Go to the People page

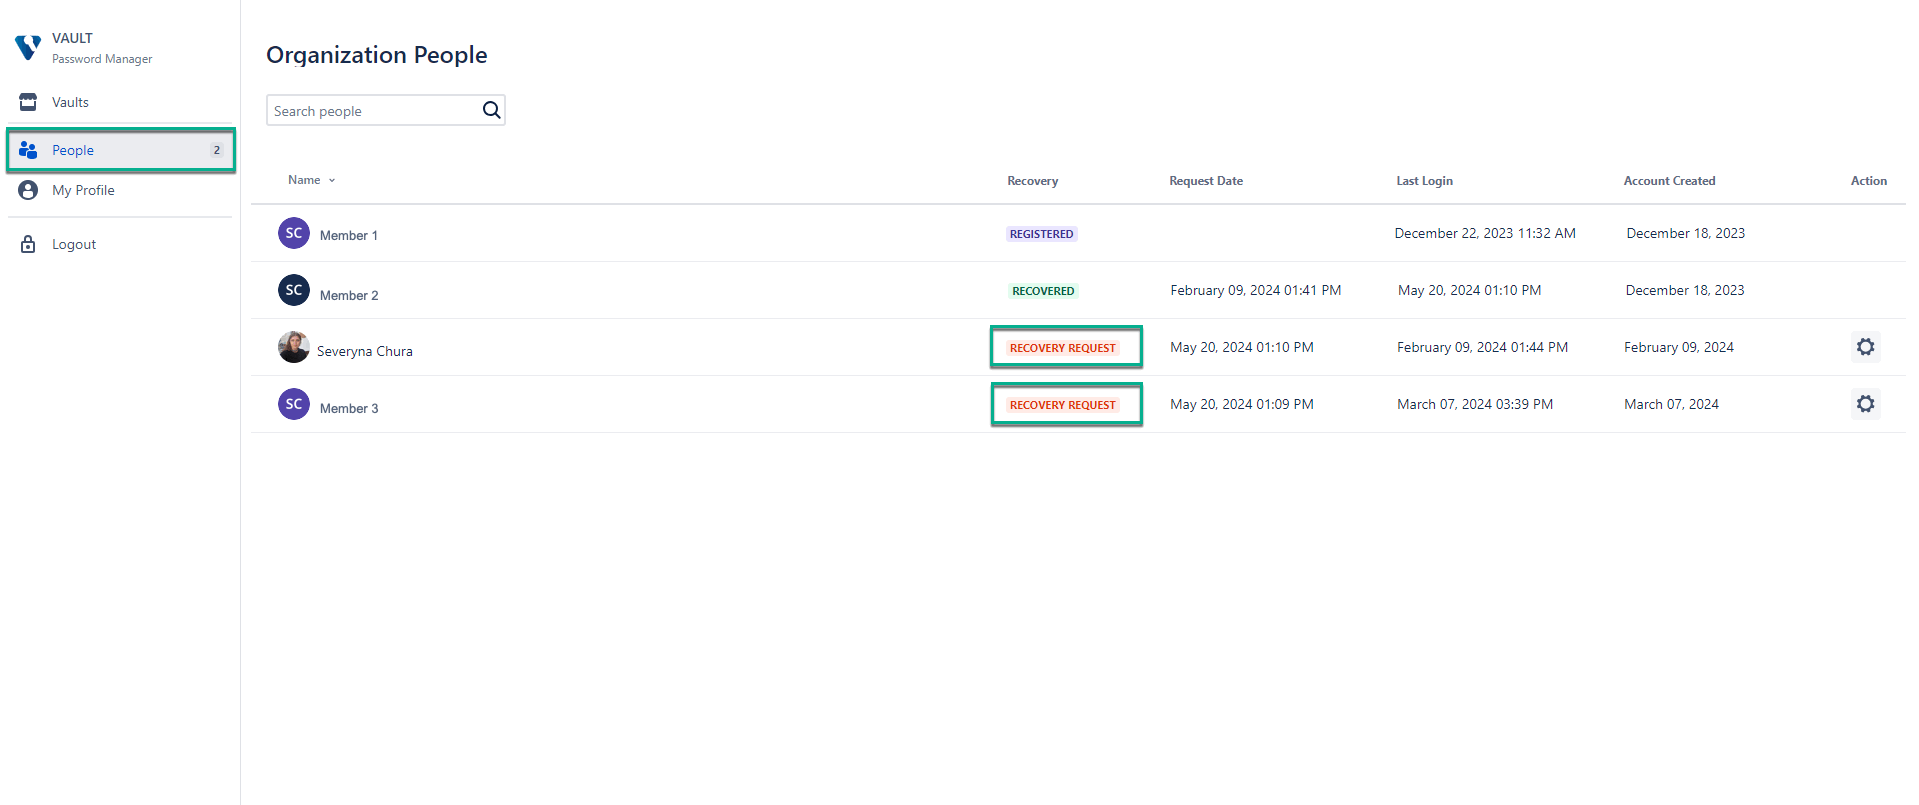pyautogui.click(x=73, y=150)
